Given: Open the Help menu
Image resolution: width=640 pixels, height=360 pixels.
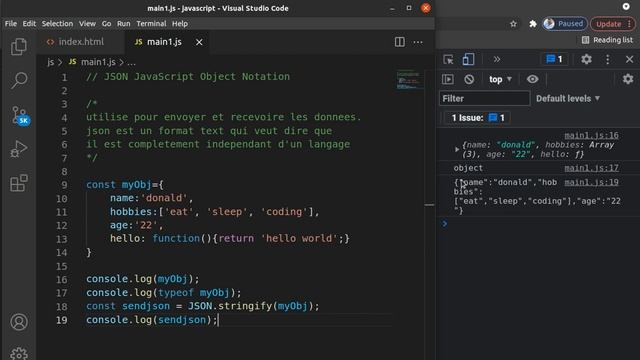Looking at the screenshot, I should tap(180, 24).
